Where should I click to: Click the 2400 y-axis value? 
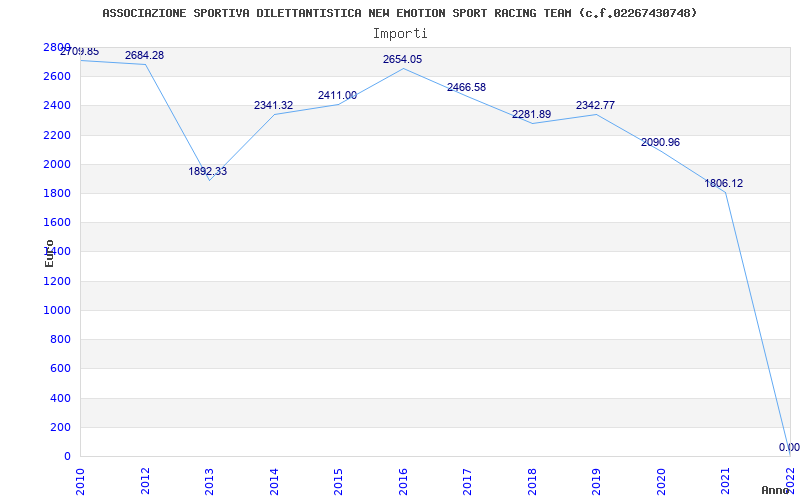pyautogui.click(x=57, y=106)
